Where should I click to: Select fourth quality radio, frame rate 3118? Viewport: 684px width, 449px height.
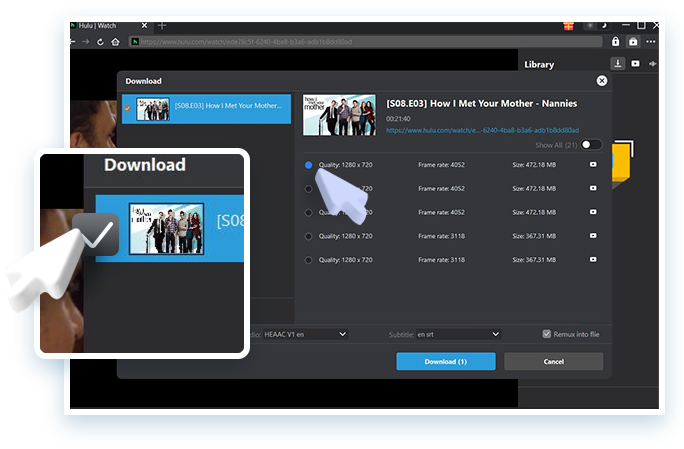pyautogui.click(x=308, y=236)
